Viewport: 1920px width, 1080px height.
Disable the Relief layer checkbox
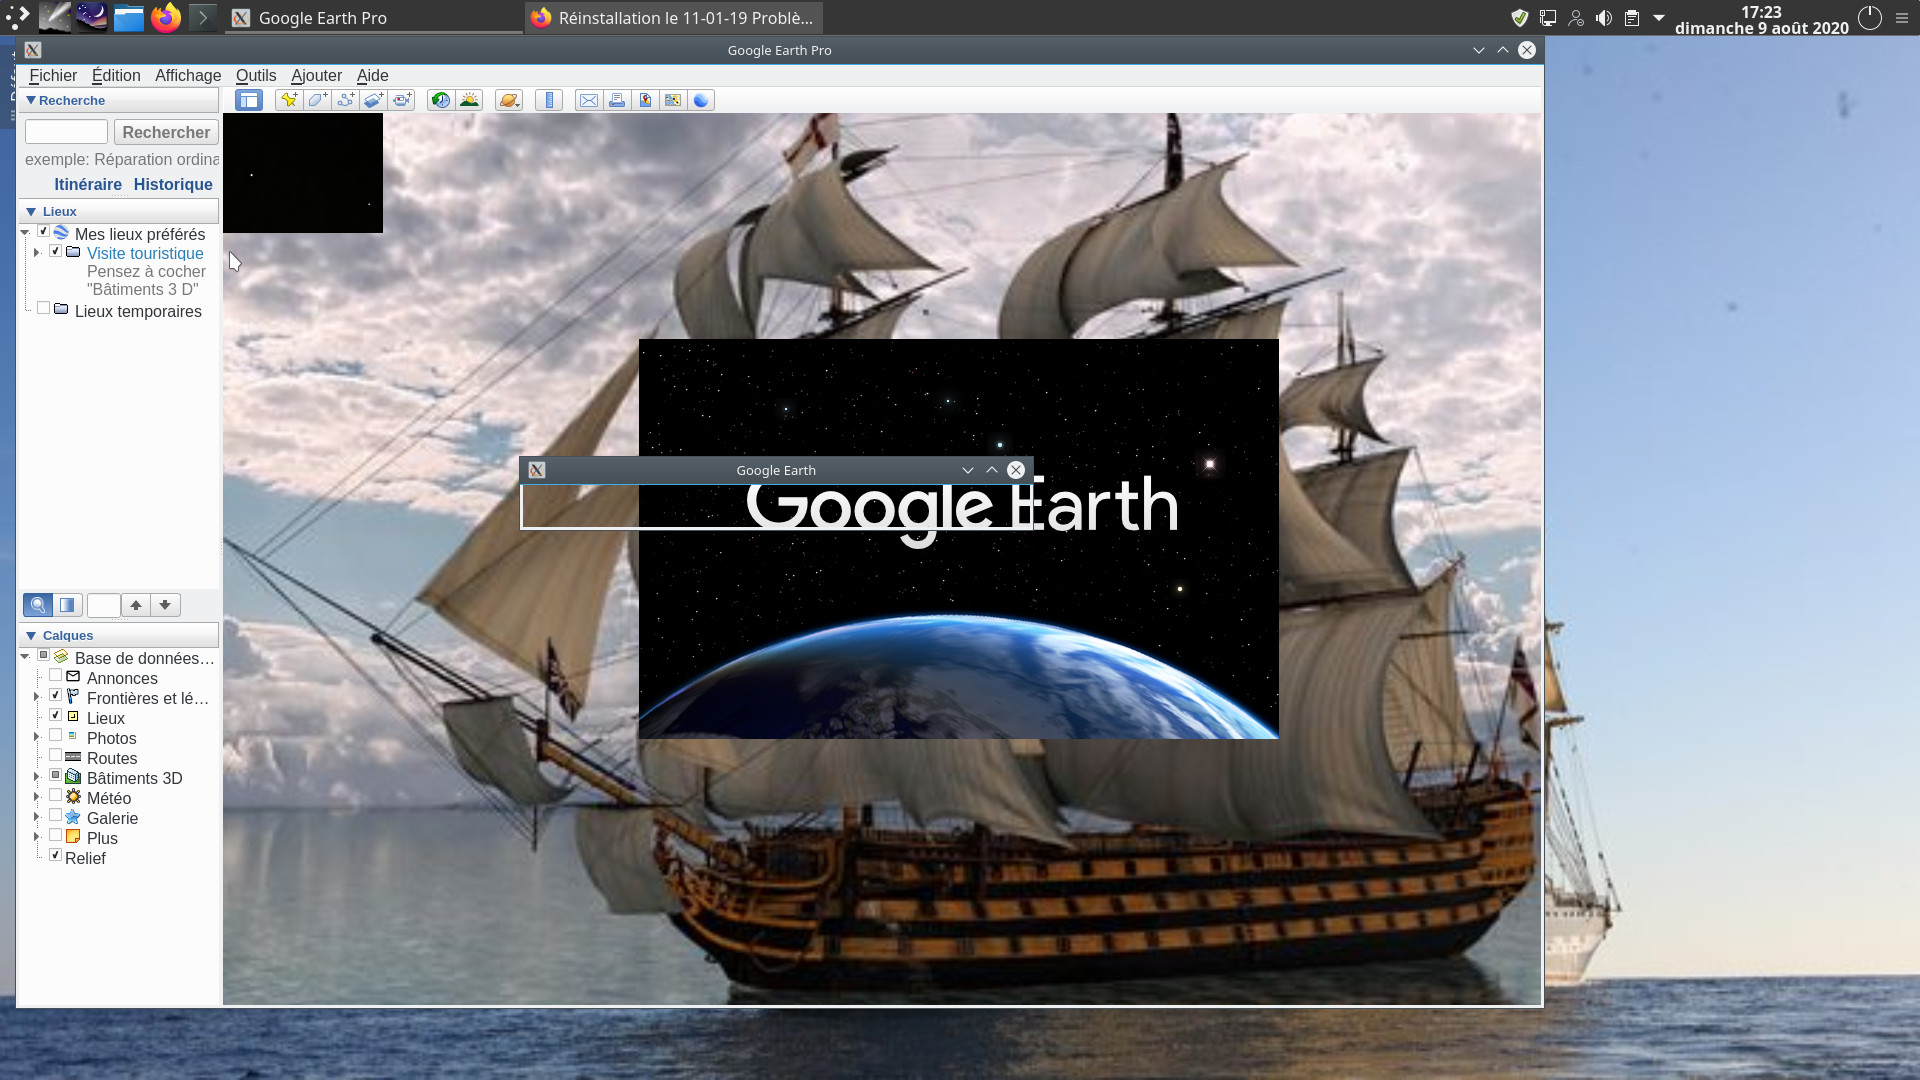(55, 856)
